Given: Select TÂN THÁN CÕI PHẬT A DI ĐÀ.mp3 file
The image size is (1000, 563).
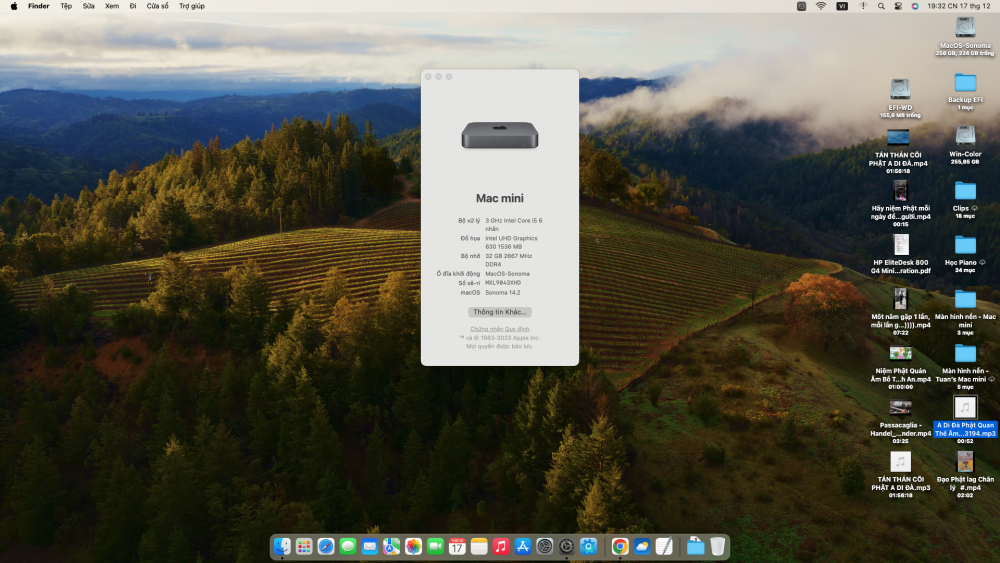Looking at the screenshot, I should click(901, 474).
